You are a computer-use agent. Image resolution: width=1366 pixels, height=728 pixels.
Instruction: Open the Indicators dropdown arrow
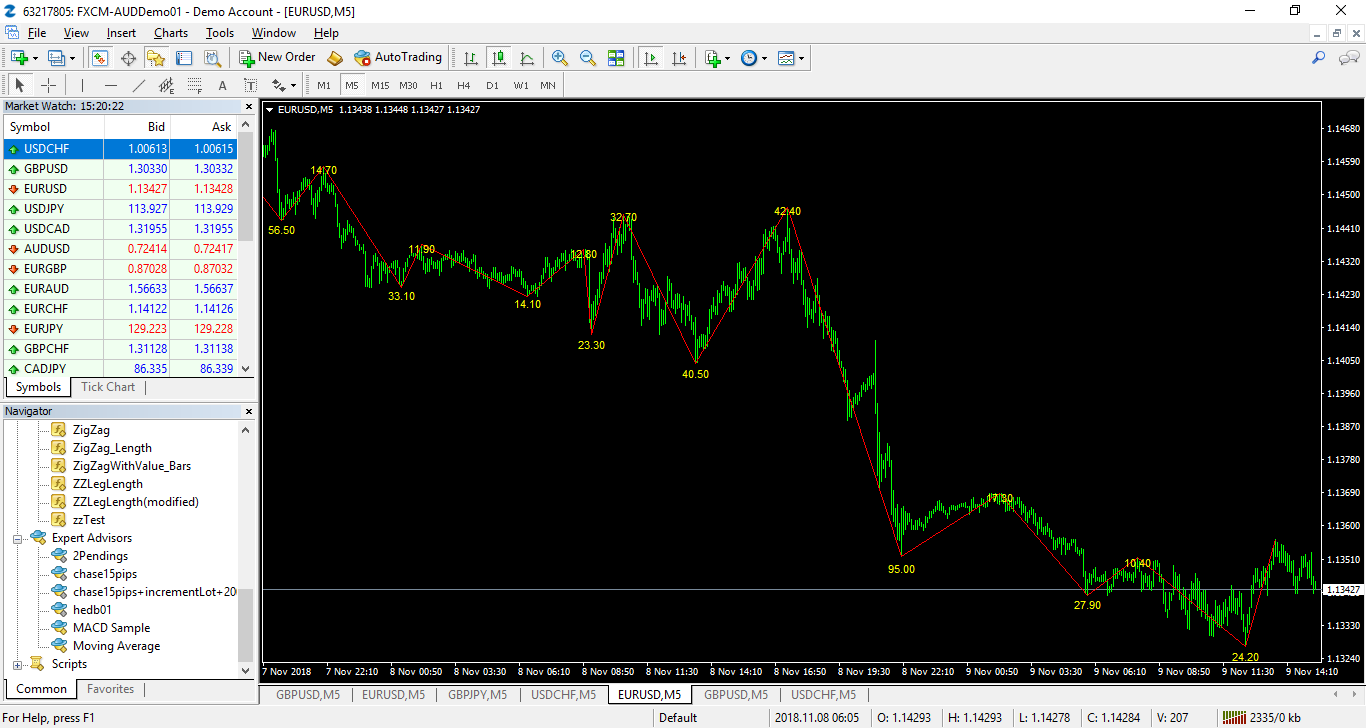(x=728, y=58)
